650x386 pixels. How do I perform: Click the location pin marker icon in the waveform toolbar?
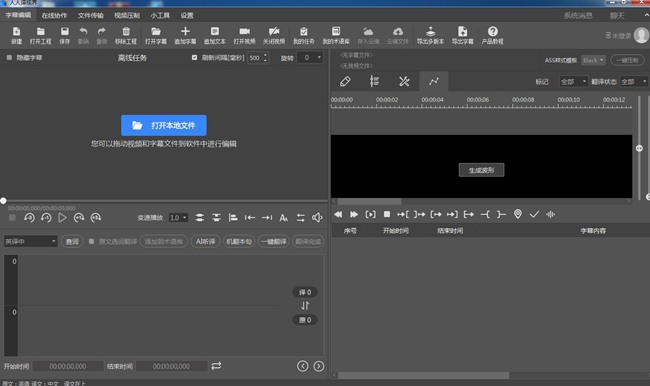pyautogui.click(x=518, y=214)
